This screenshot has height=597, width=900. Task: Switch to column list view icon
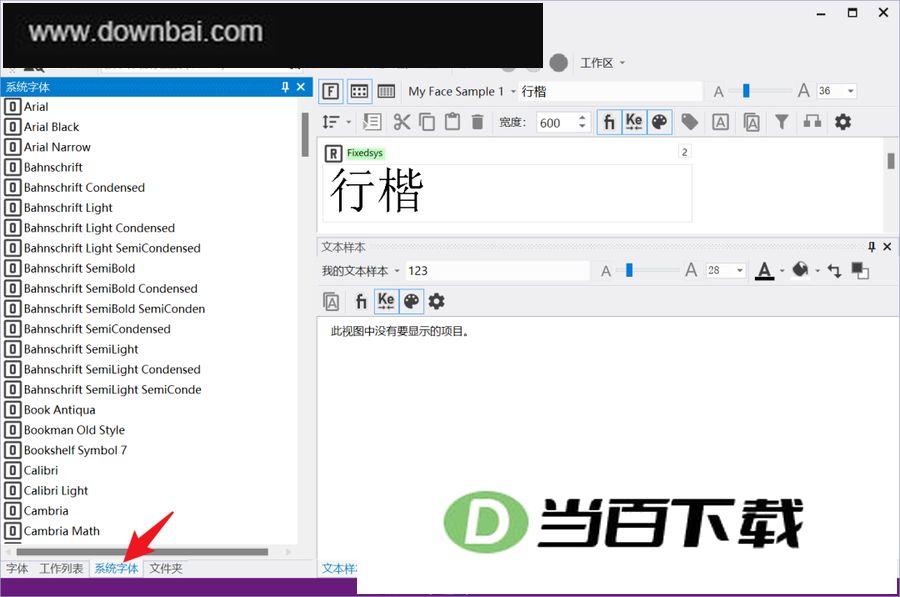[x=386, y=91]
